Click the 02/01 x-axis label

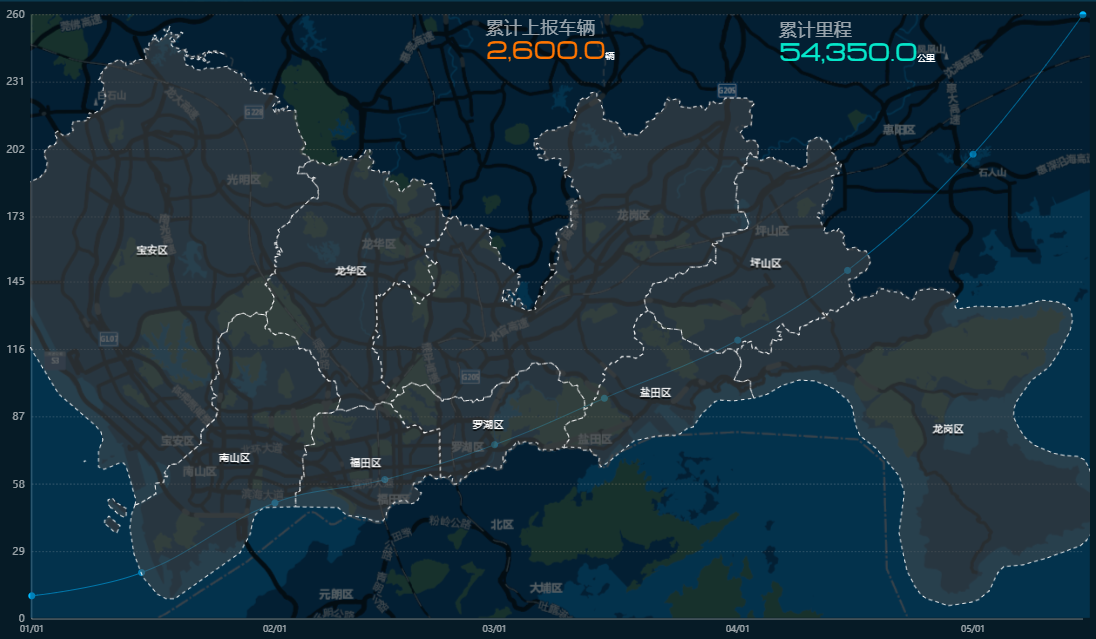pos(275,629)
